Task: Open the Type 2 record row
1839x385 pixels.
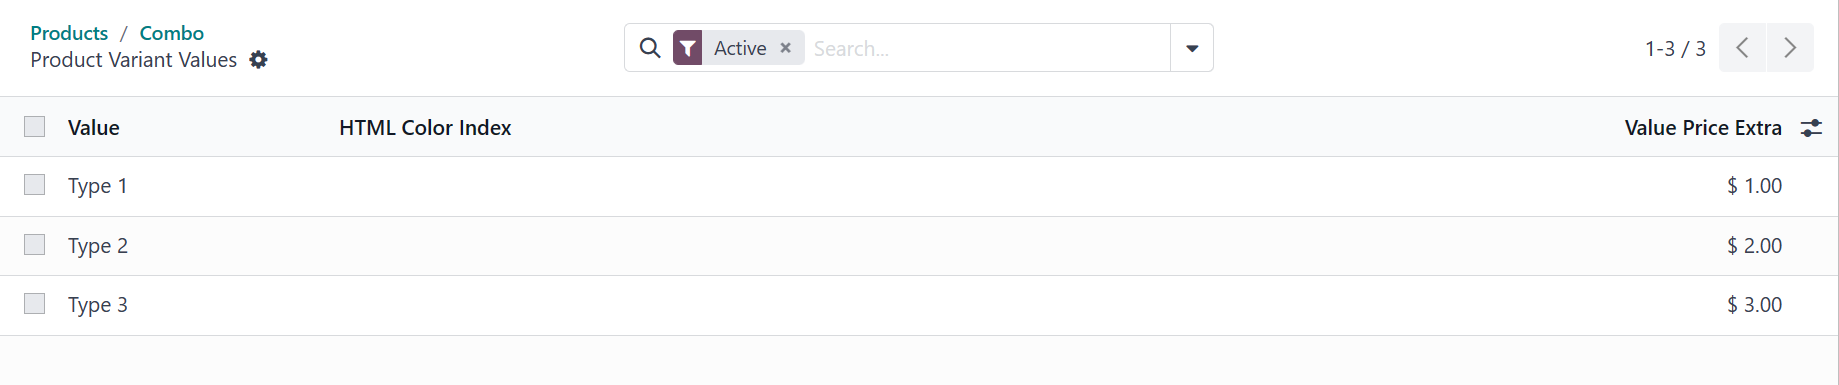Action: coord(919,246)
